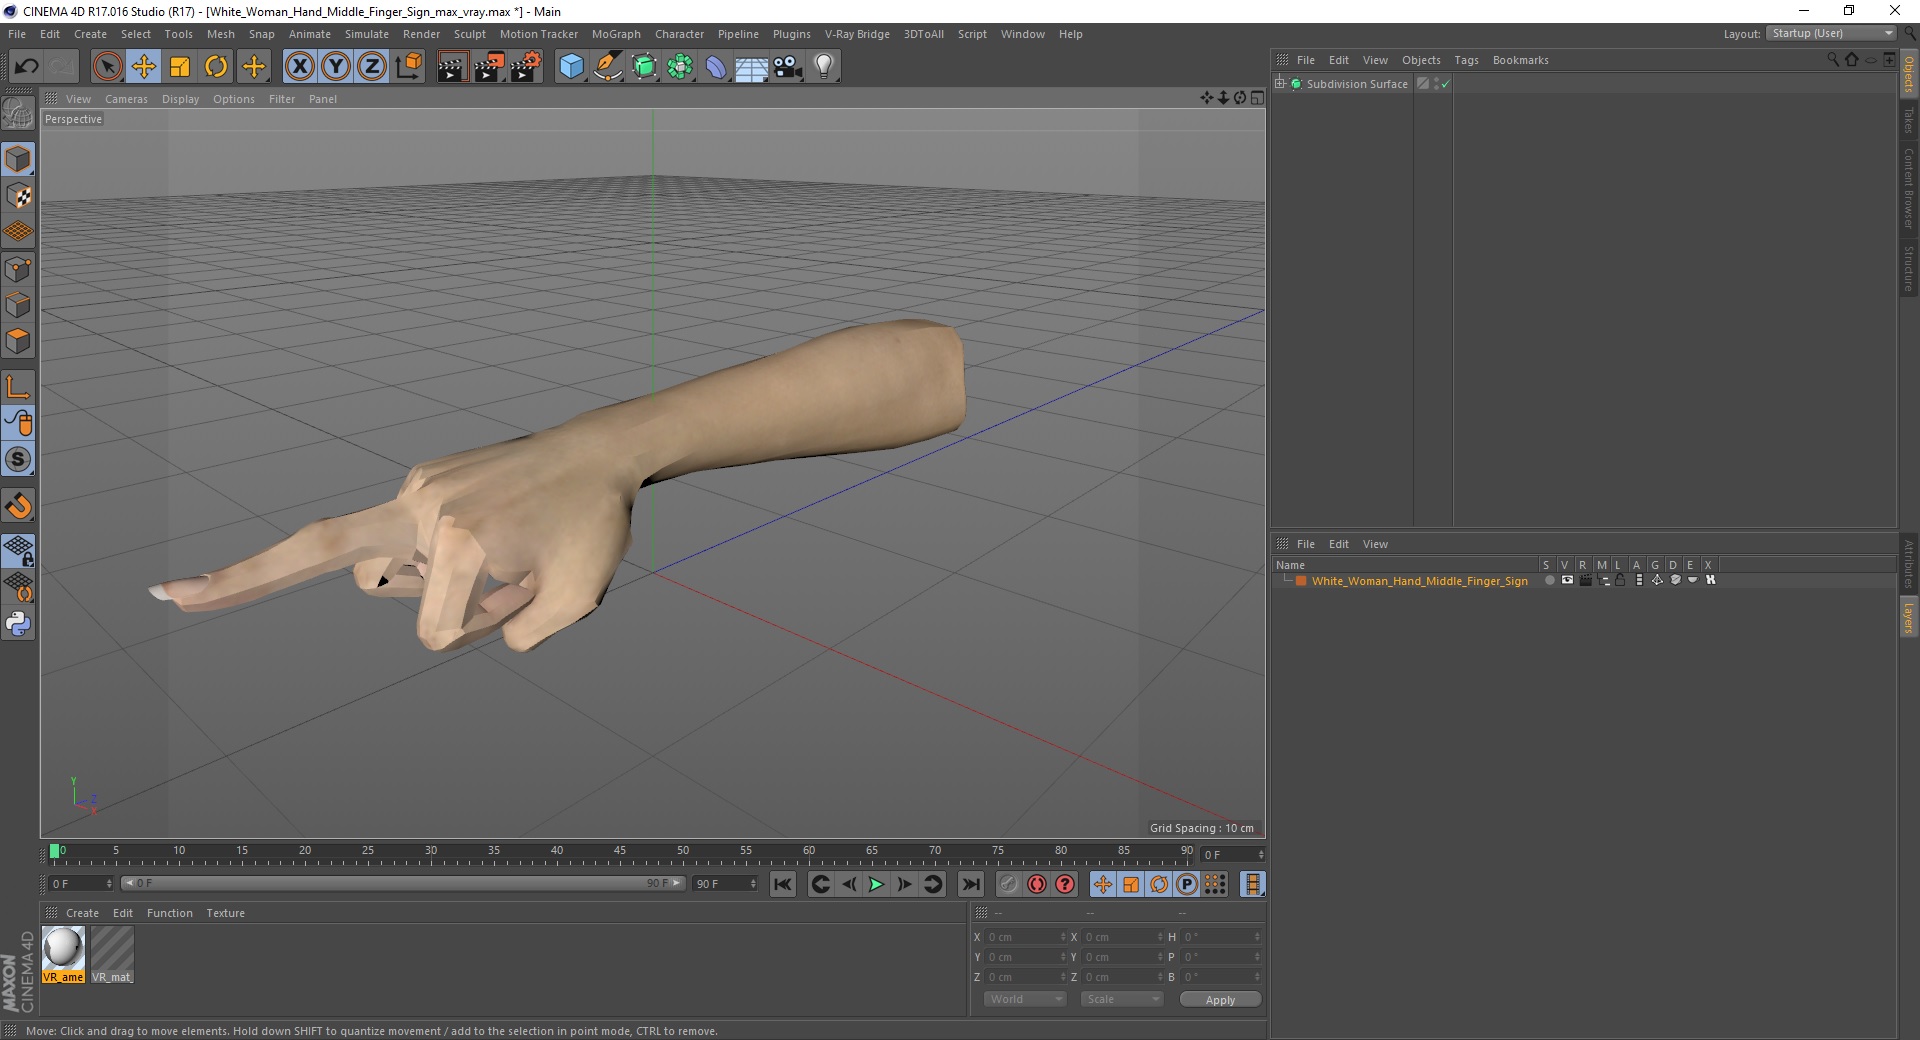Activate the Move tool in top toolbar
Screen dimensions: 1920x1040
[144, 67]
